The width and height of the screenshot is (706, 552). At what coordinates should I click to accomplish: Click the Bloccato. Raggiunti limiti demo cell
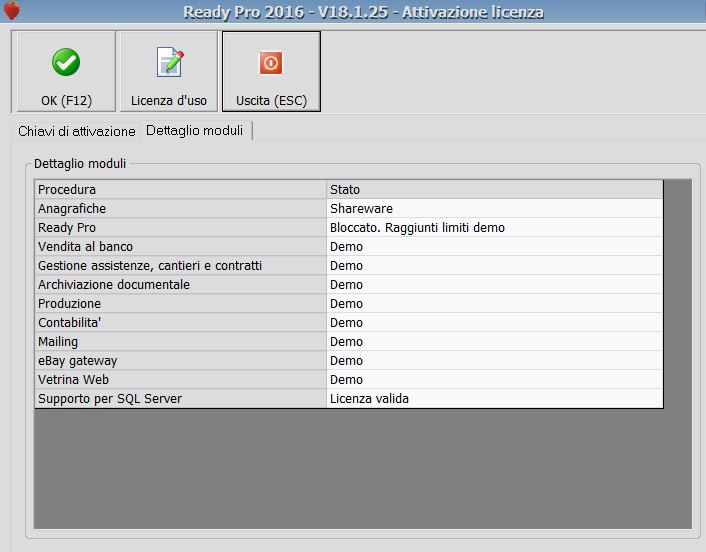[x=495, y=227]
